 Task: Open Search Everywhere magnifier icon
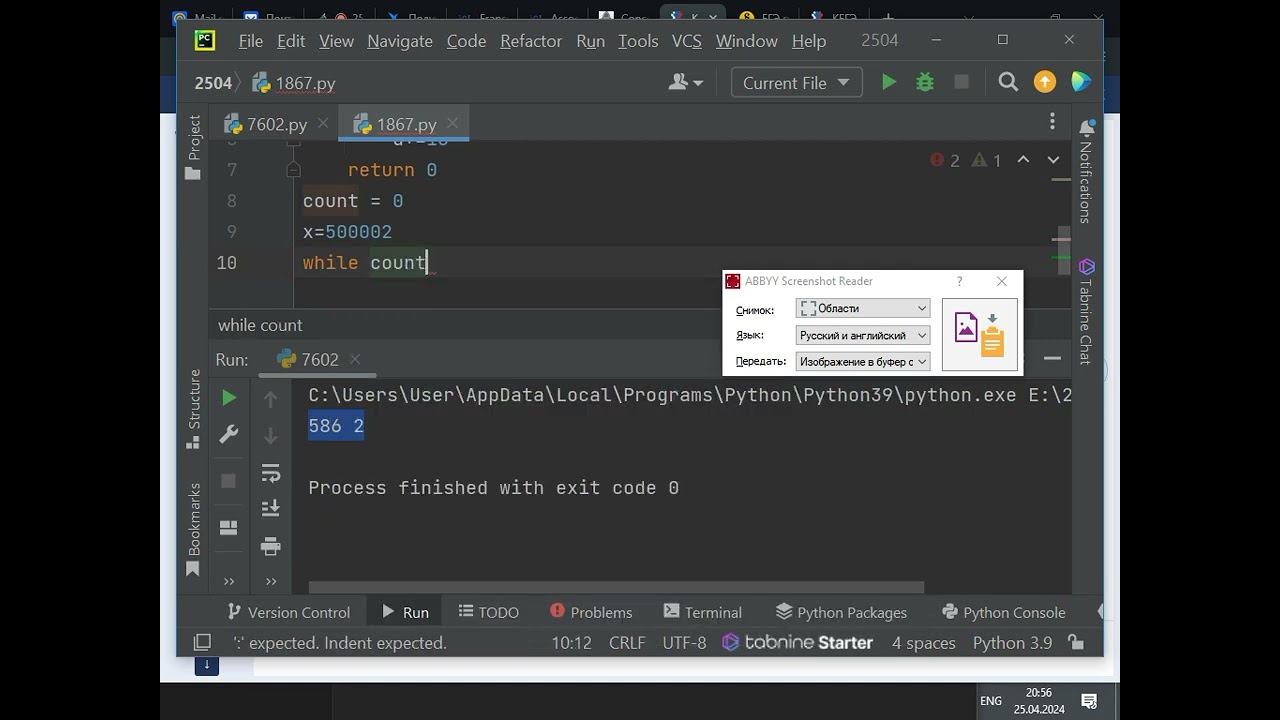coord(1008,82)
